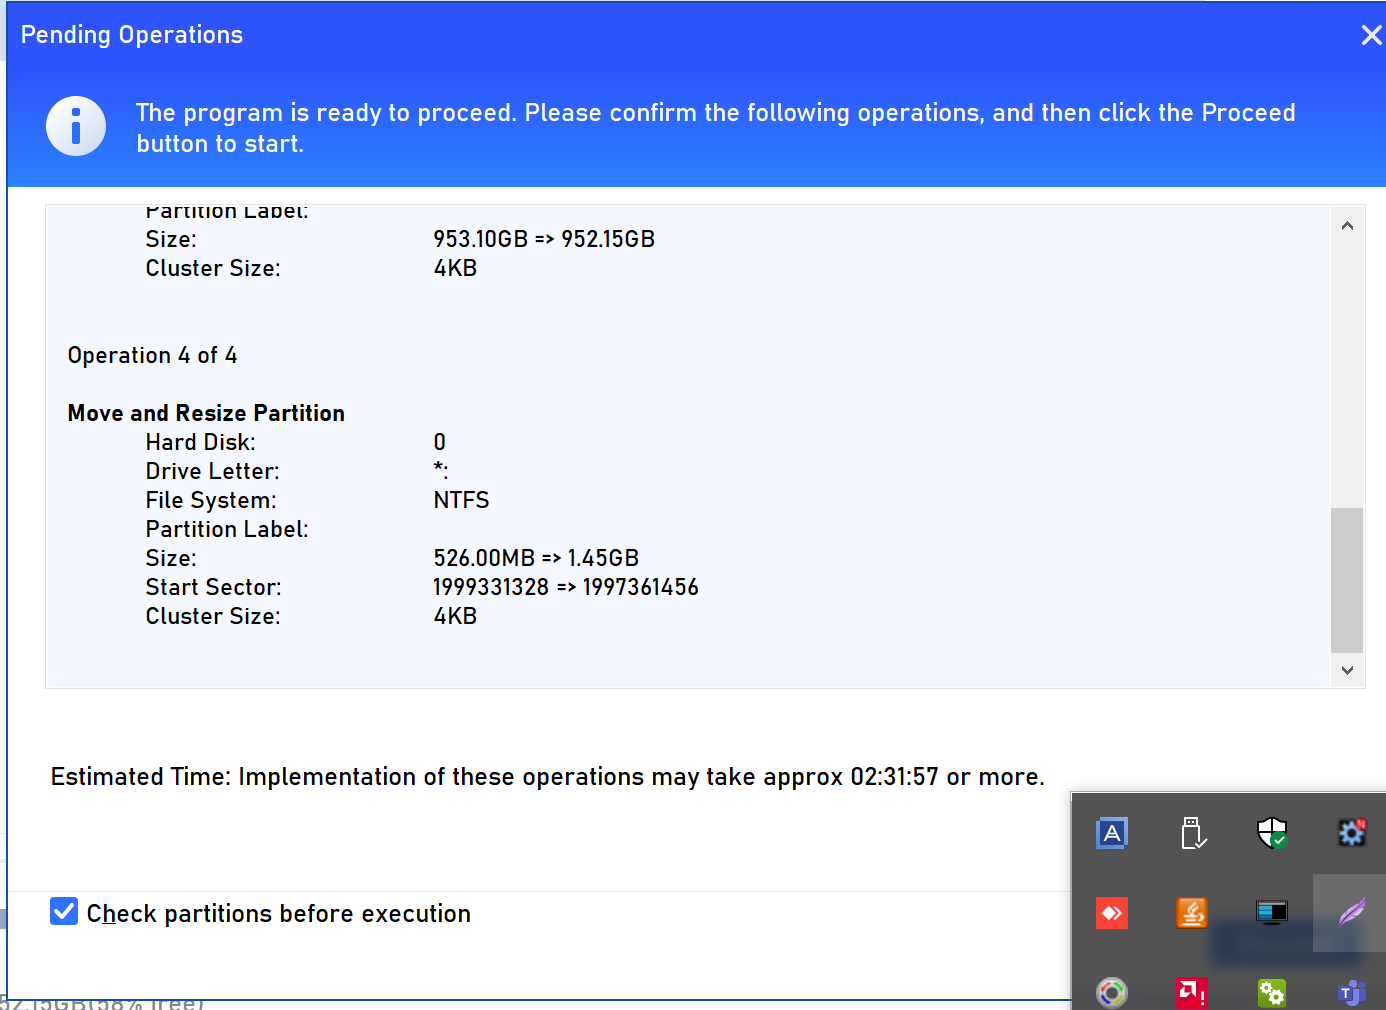Open the Microsoft Teams tray icon
The width and height of the screenshot is (1386, 1010).
(1352, 993)
